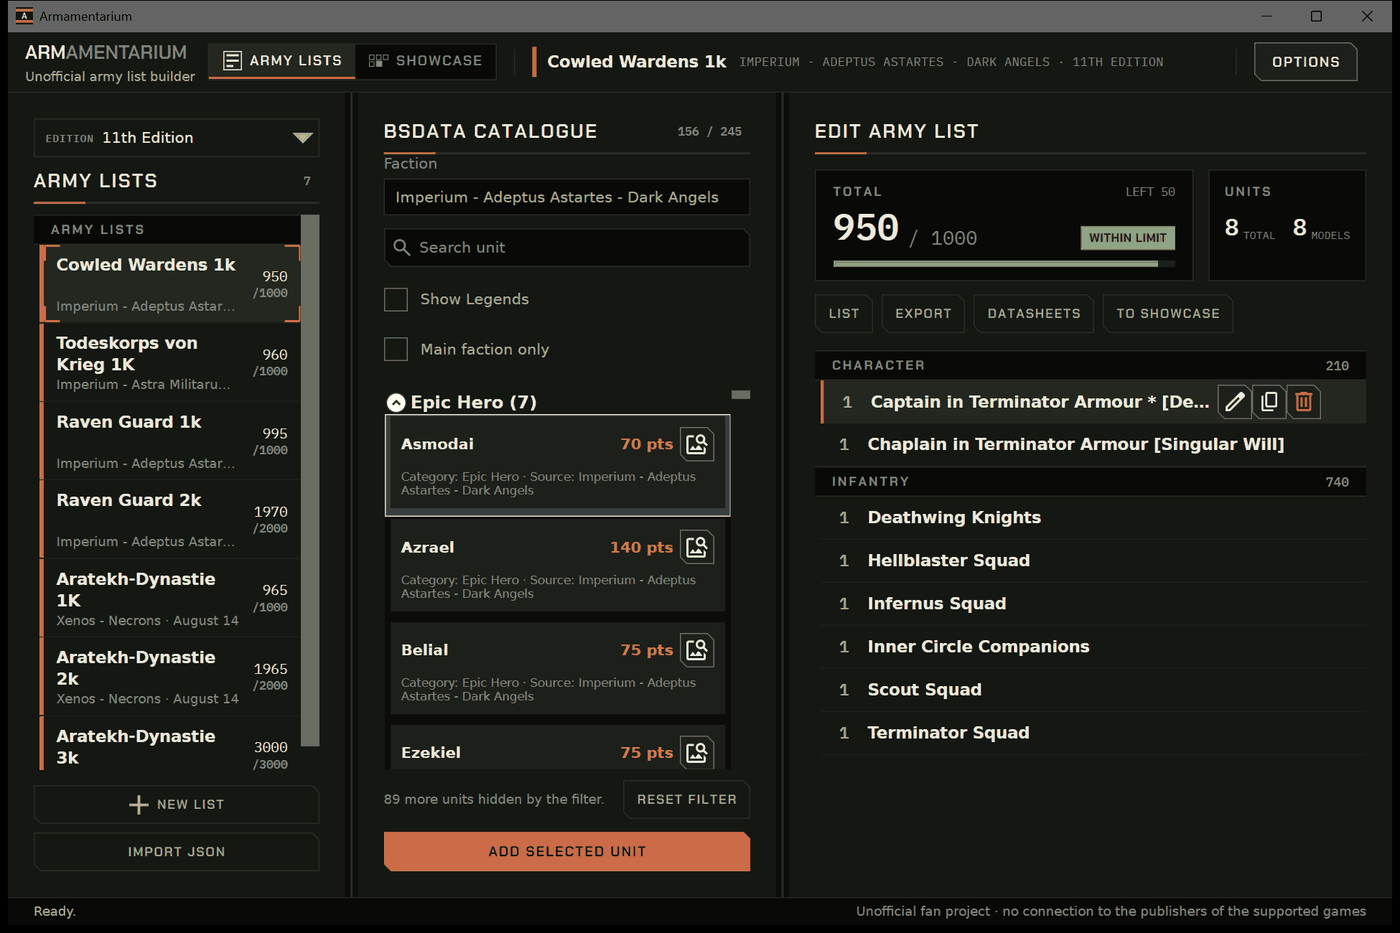This screenshot has height=933, width=1400.
Task: Click the Armamentarium app icon in title bar
Action: pyautogui.click(x=24, y=16)
